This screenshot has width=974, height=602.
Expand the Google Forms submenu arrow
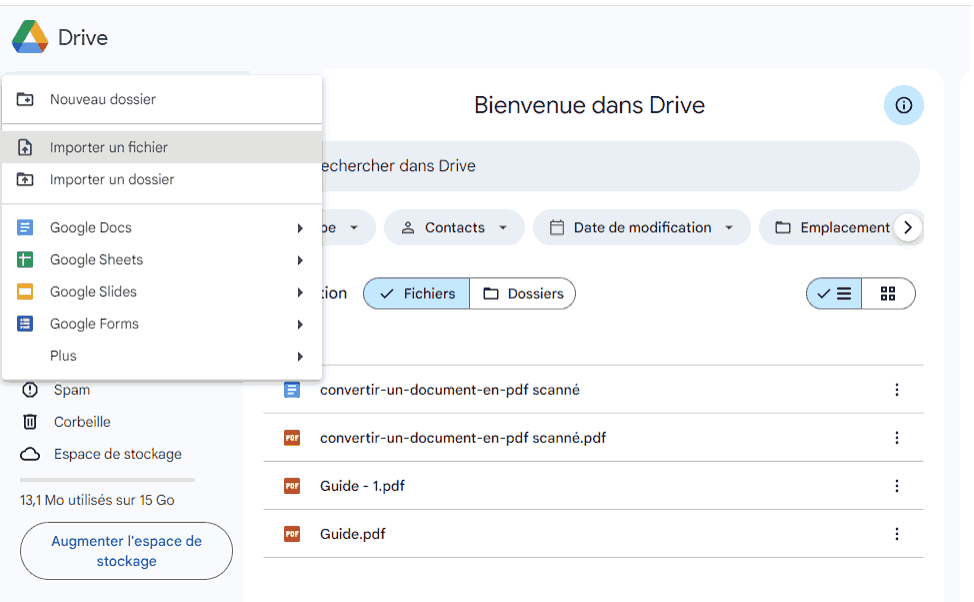(300, 324)
